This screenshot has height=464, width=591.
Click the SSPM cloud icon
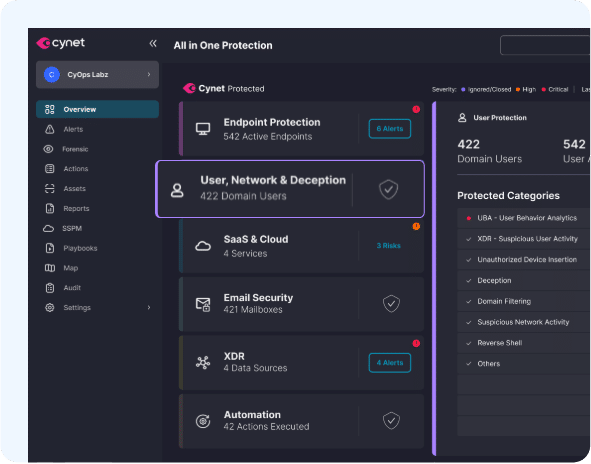tap(48, 228)
